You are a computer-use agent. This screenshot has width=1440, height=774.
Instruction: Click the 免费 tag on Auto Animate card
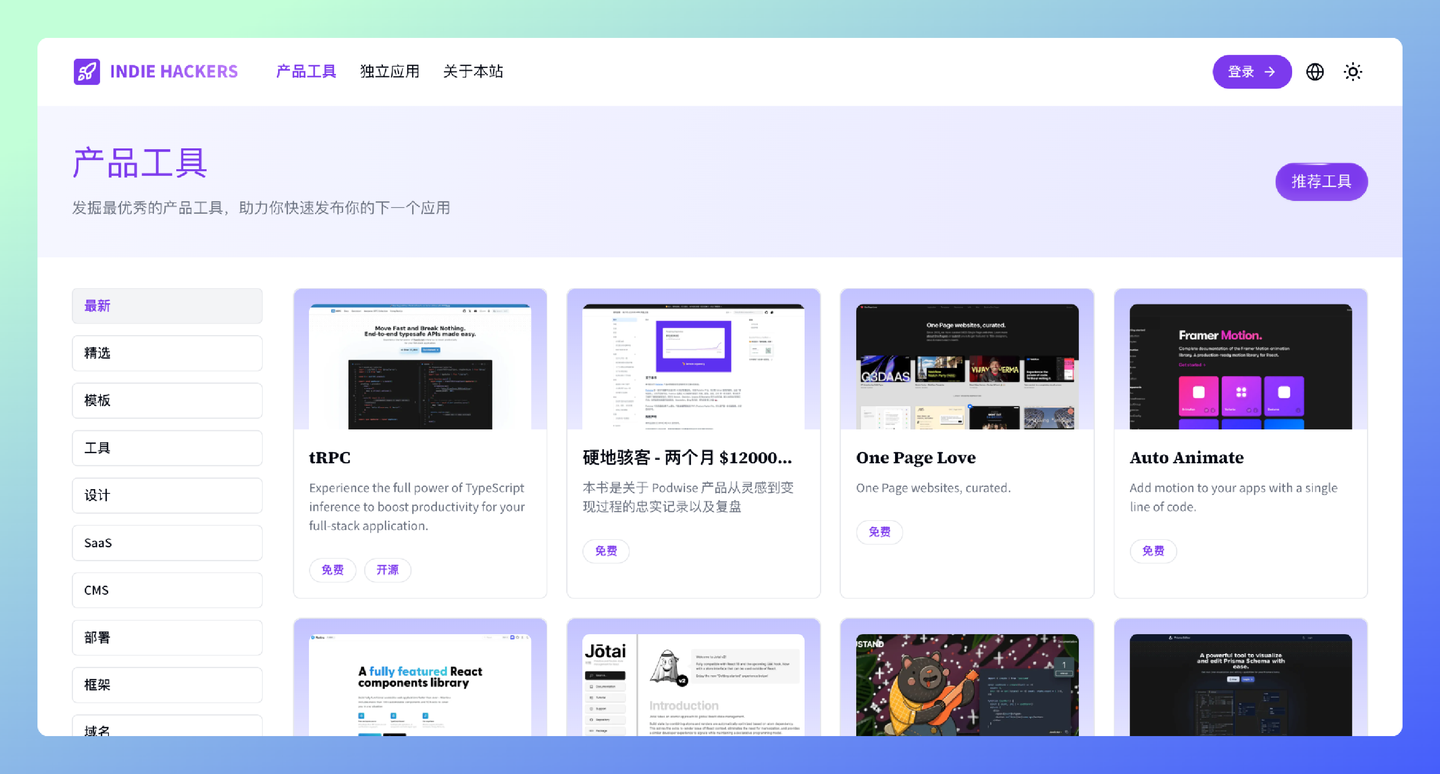(1153, 551)
